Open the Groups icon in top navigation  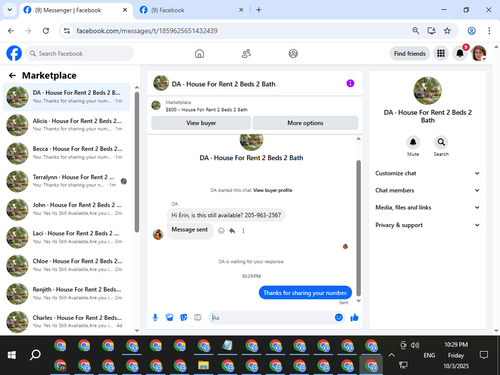tap(293, 53)
